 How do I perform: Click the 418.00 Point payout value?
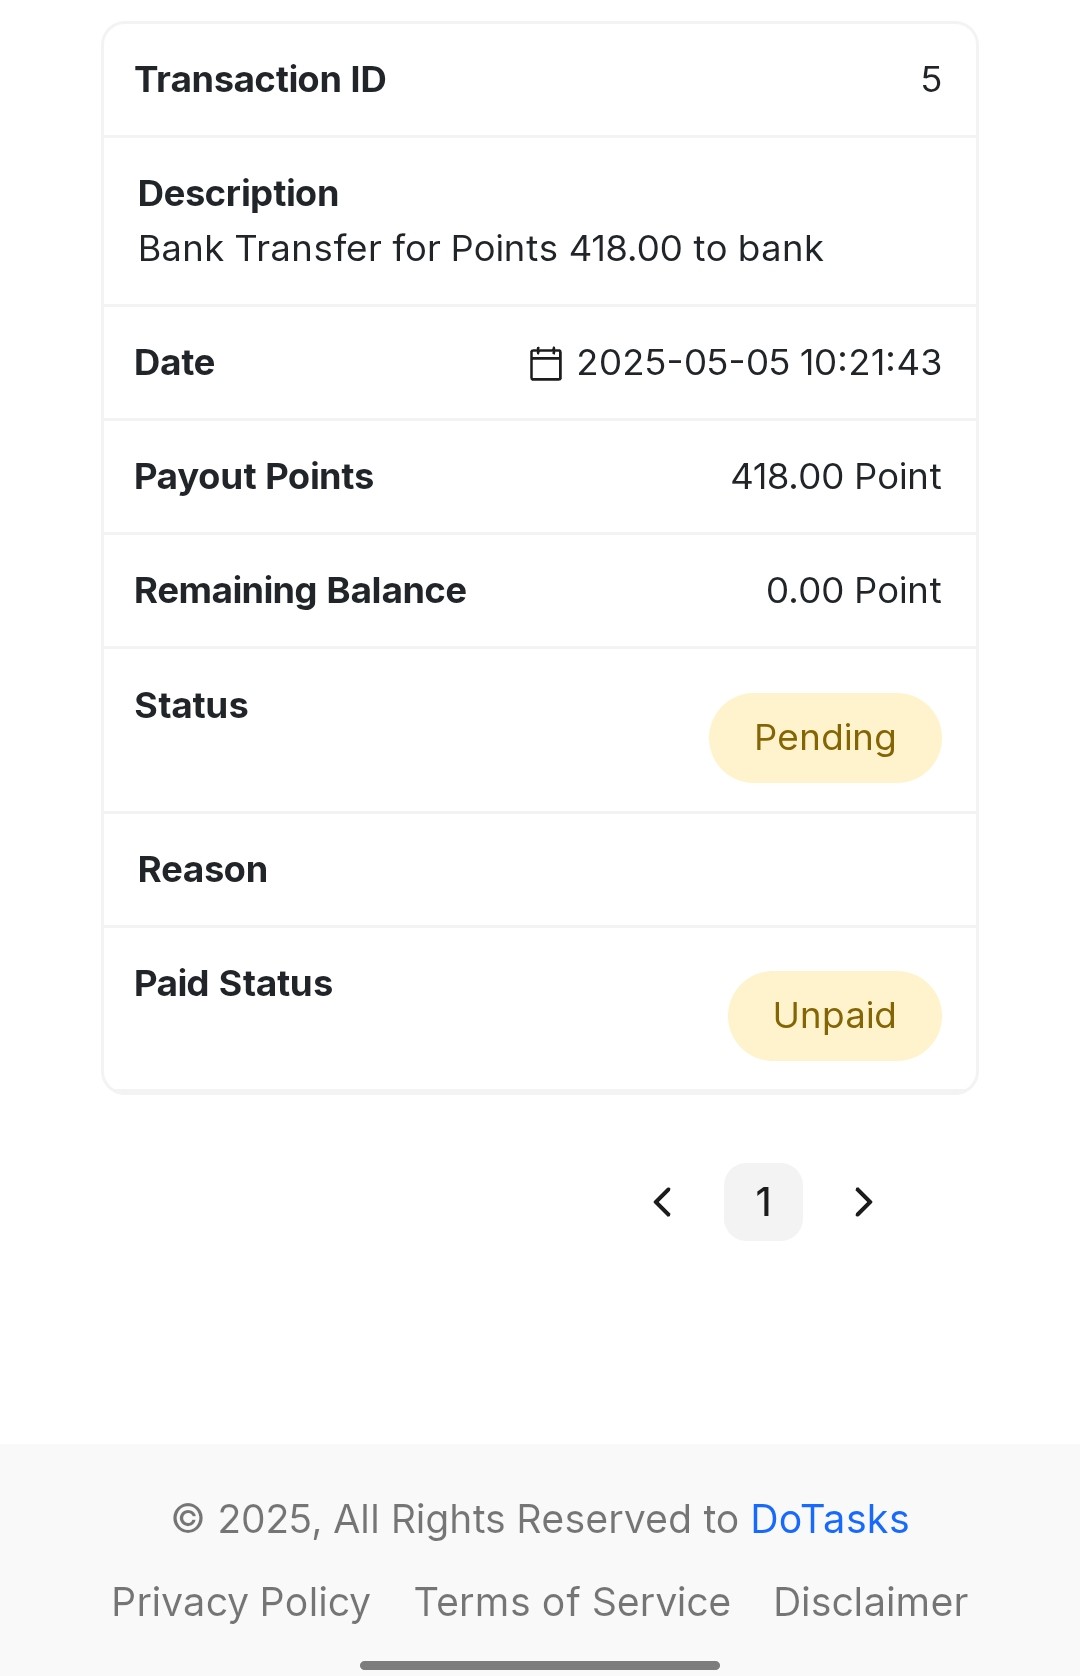pos(836,477)
